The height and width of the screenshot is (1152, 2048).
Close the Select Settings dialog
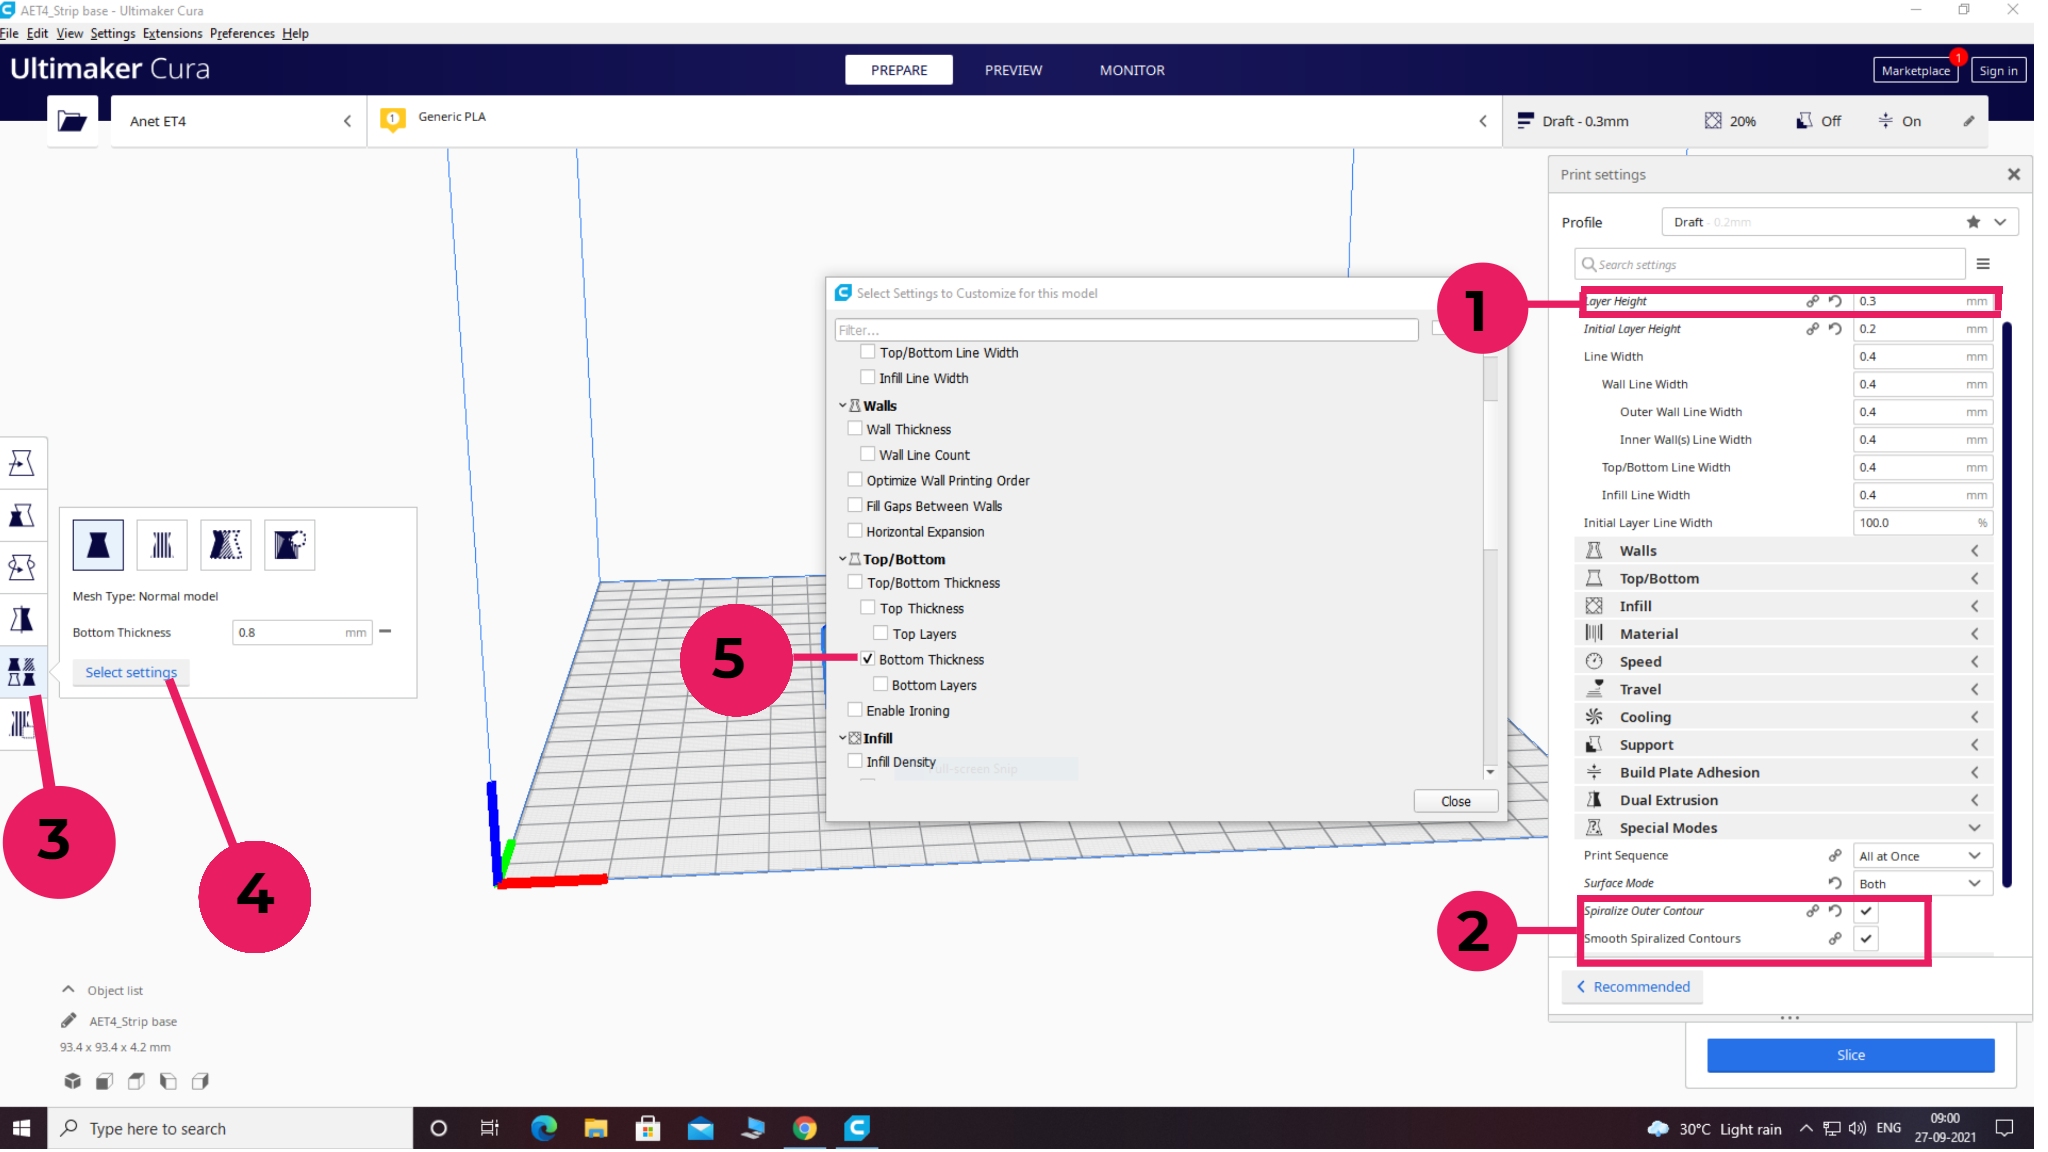coord(1456,801)
